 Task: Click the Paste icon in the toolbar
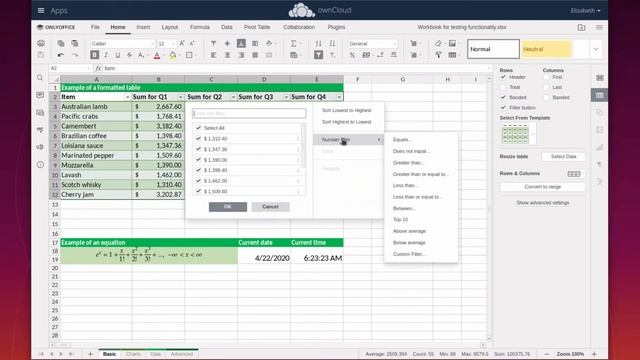click(x=75, y=43)
